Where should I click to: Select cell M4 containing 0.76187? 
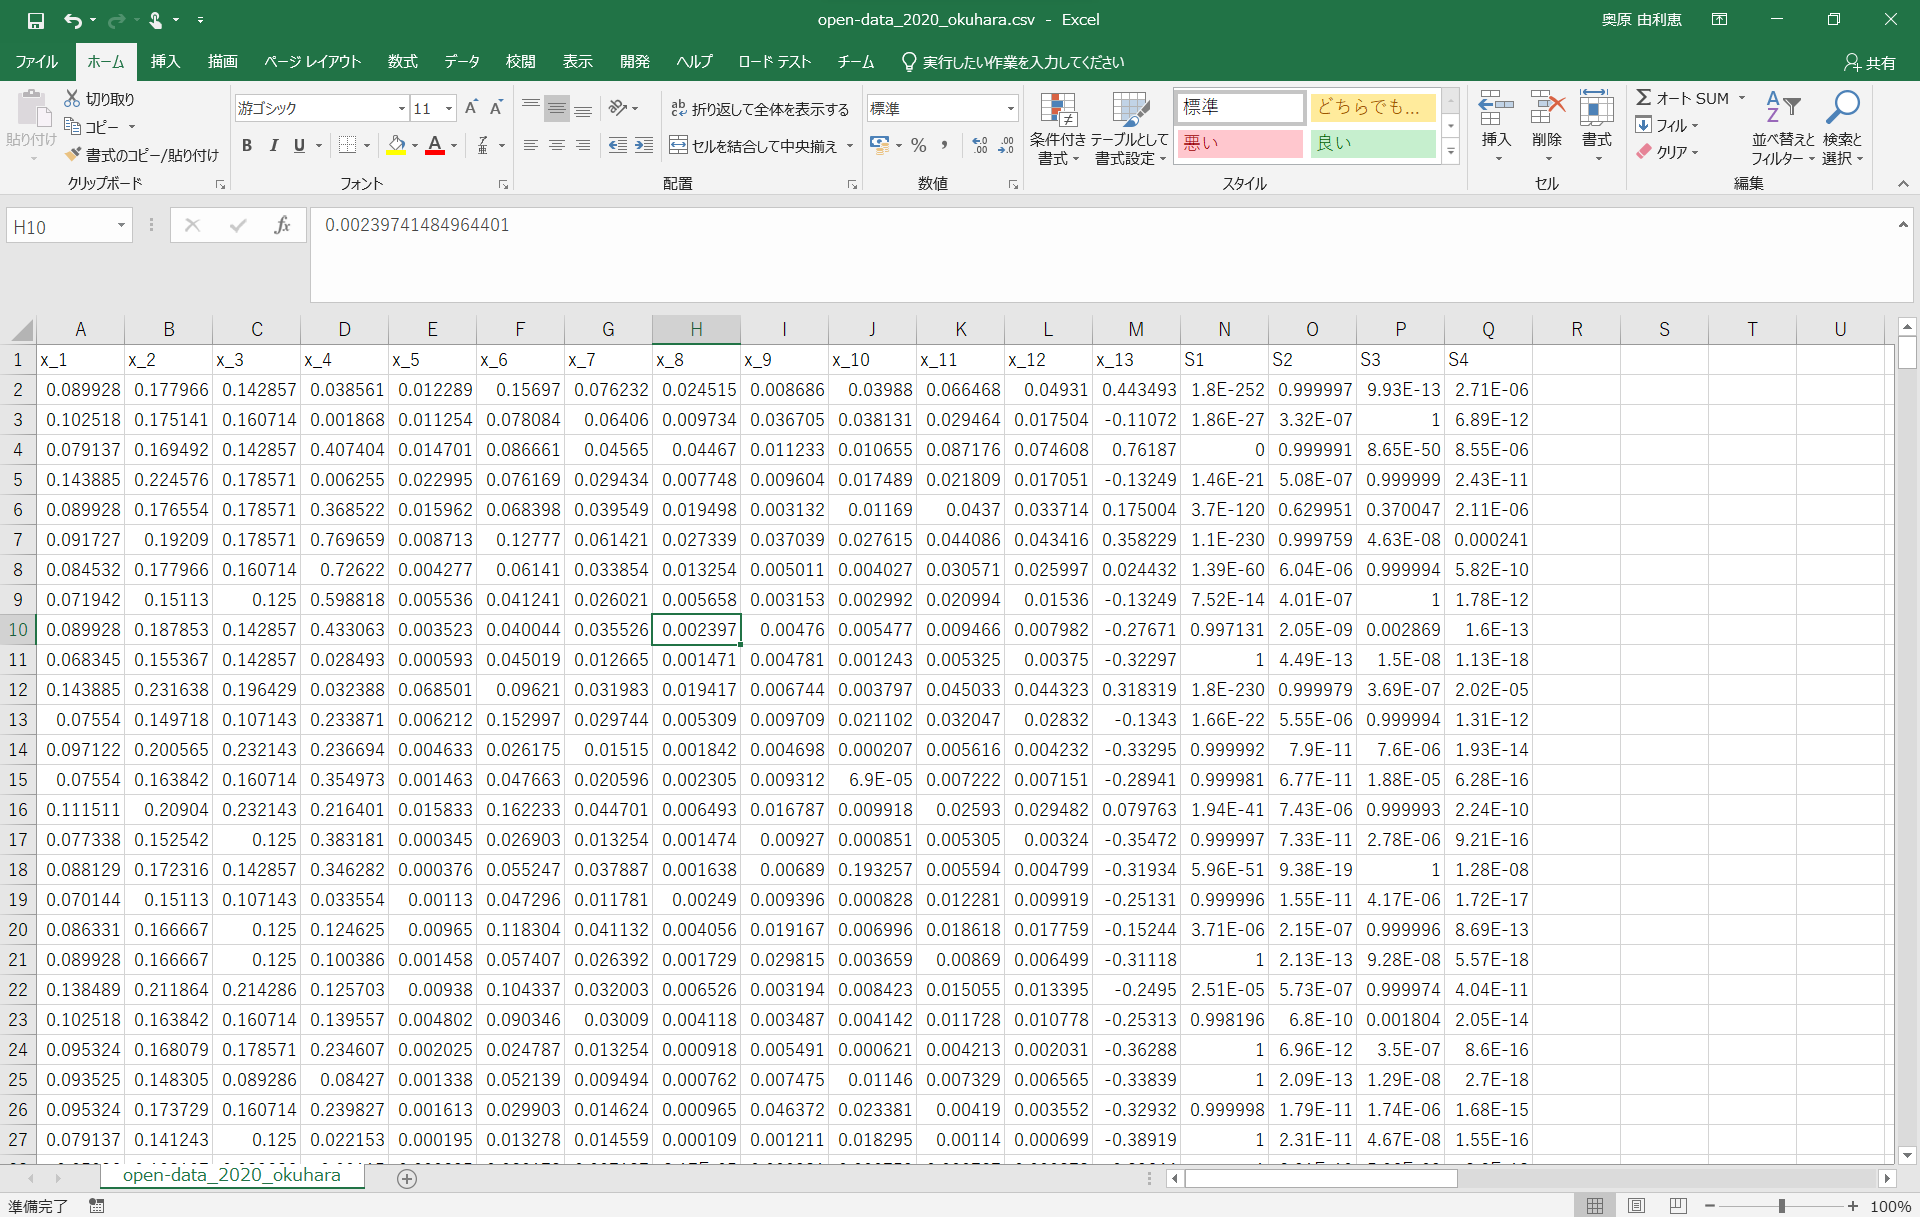click(1135, 450)
